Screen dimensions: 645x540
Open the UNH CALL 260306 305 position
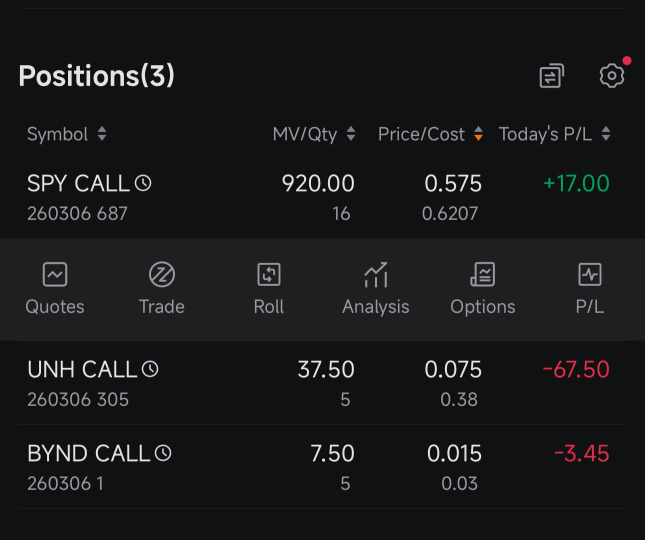pos(322,383)
